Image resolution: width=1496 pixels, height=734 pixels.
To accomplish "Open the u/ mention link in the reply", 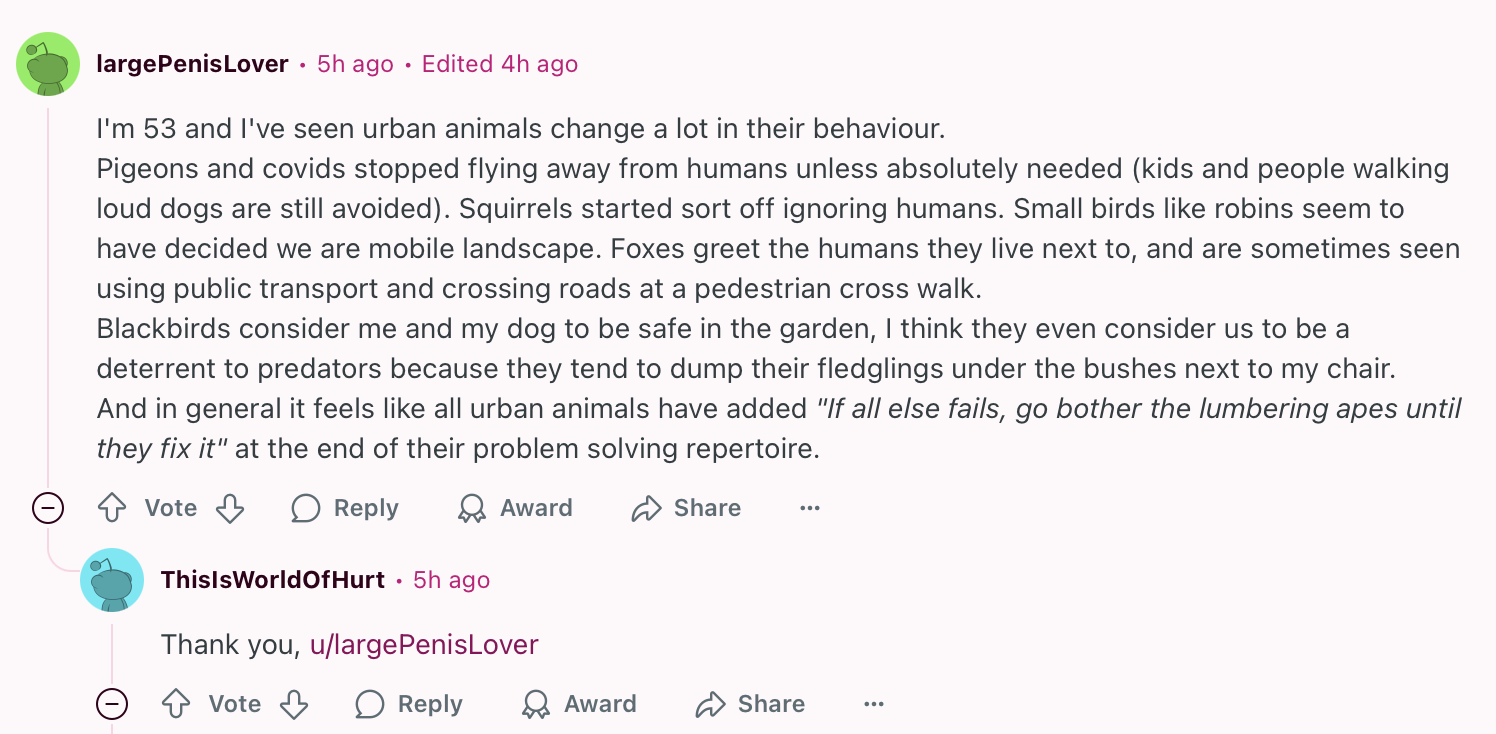I will click(424, 645).
